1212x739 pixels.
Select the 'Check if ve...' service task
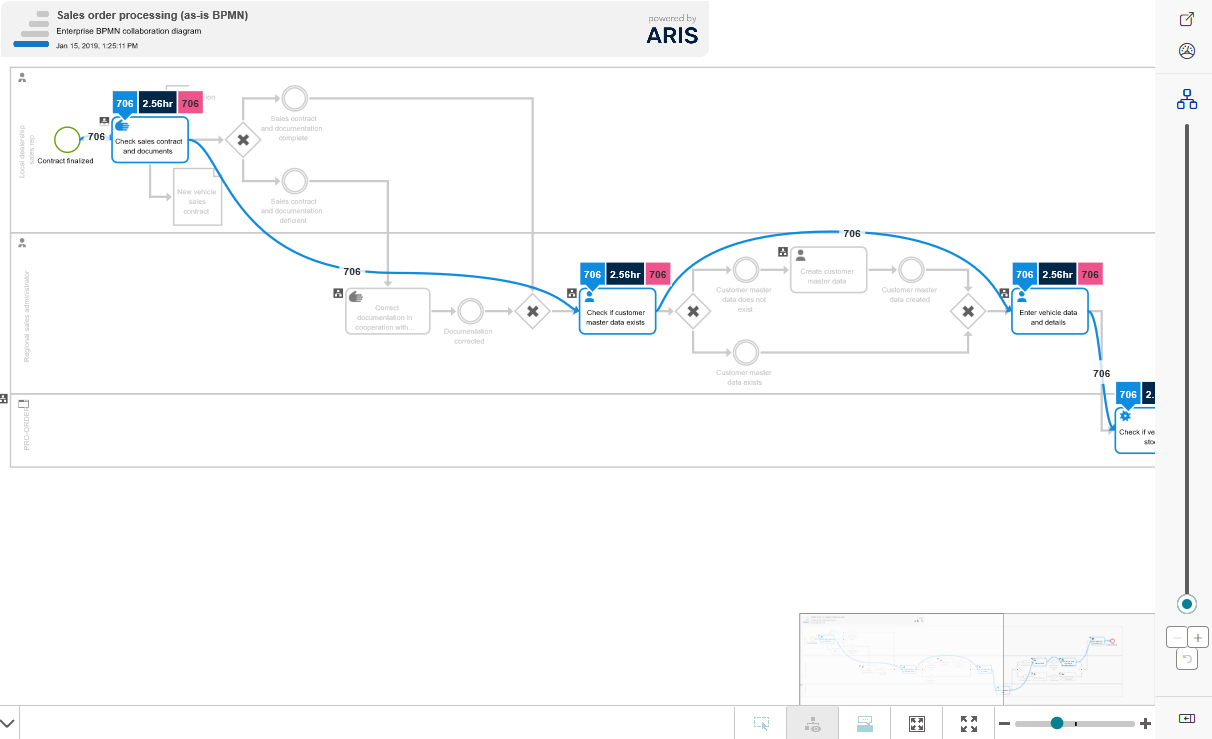click(x=1135, y=430)
